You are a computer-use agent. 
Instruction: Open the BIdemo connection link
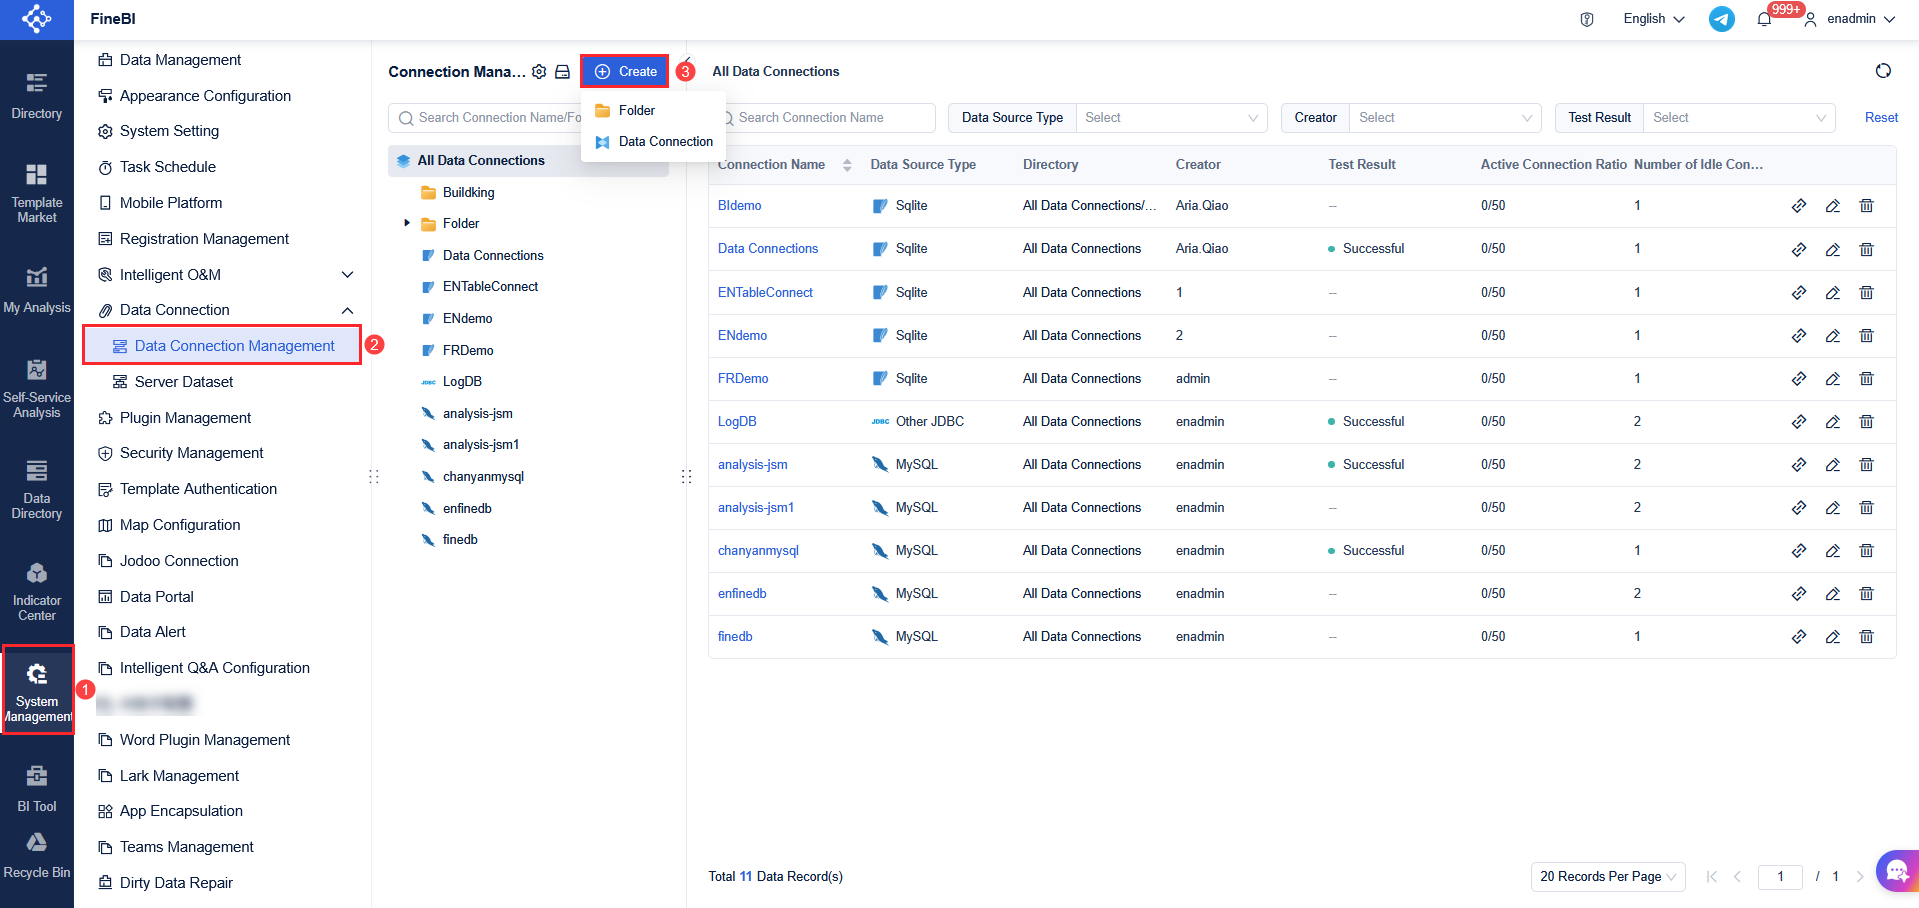click(740, 206)
